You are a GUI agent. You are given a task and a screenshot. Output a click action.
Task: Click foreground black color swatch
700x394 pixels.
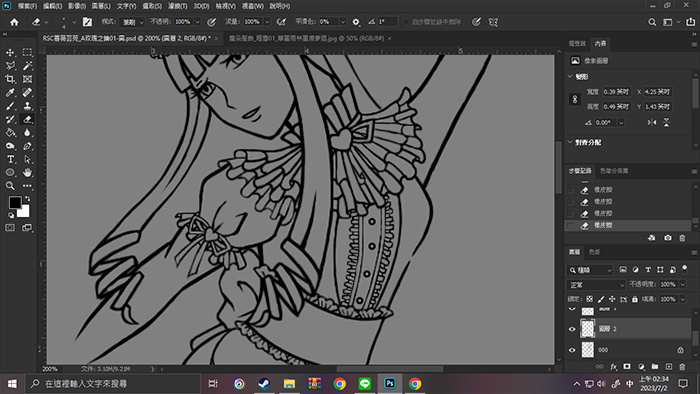(x=15, y=202)
